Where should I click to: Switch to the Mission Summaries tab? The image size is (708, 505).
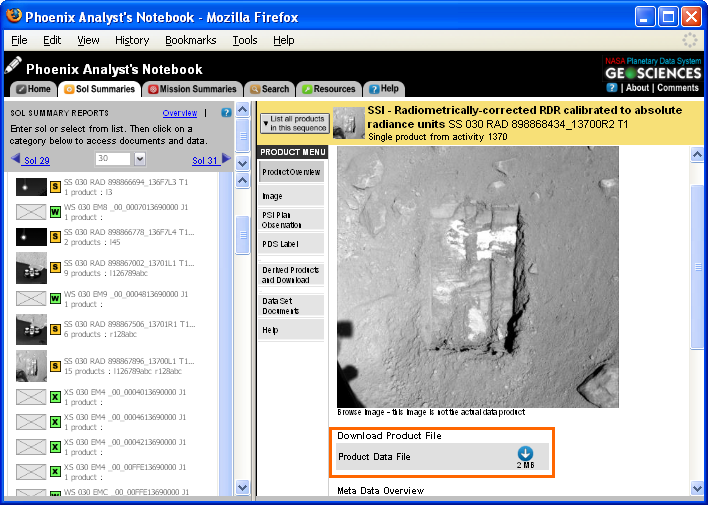coord(193,89)
